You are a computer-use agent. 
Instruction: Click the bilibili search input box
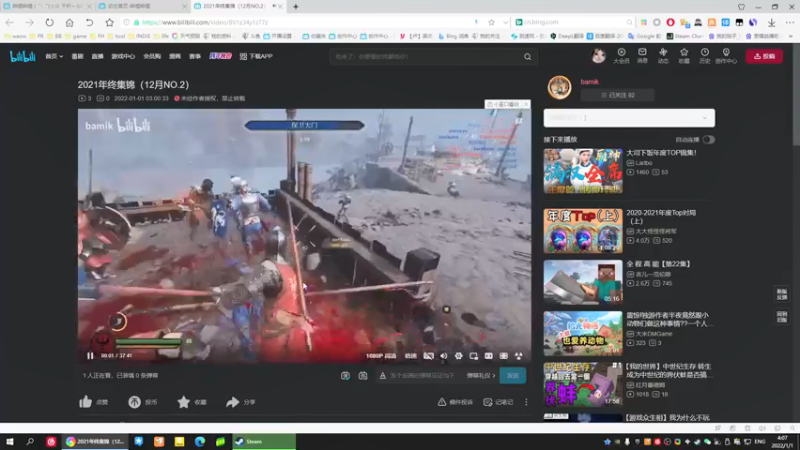[x=426, y=57]
